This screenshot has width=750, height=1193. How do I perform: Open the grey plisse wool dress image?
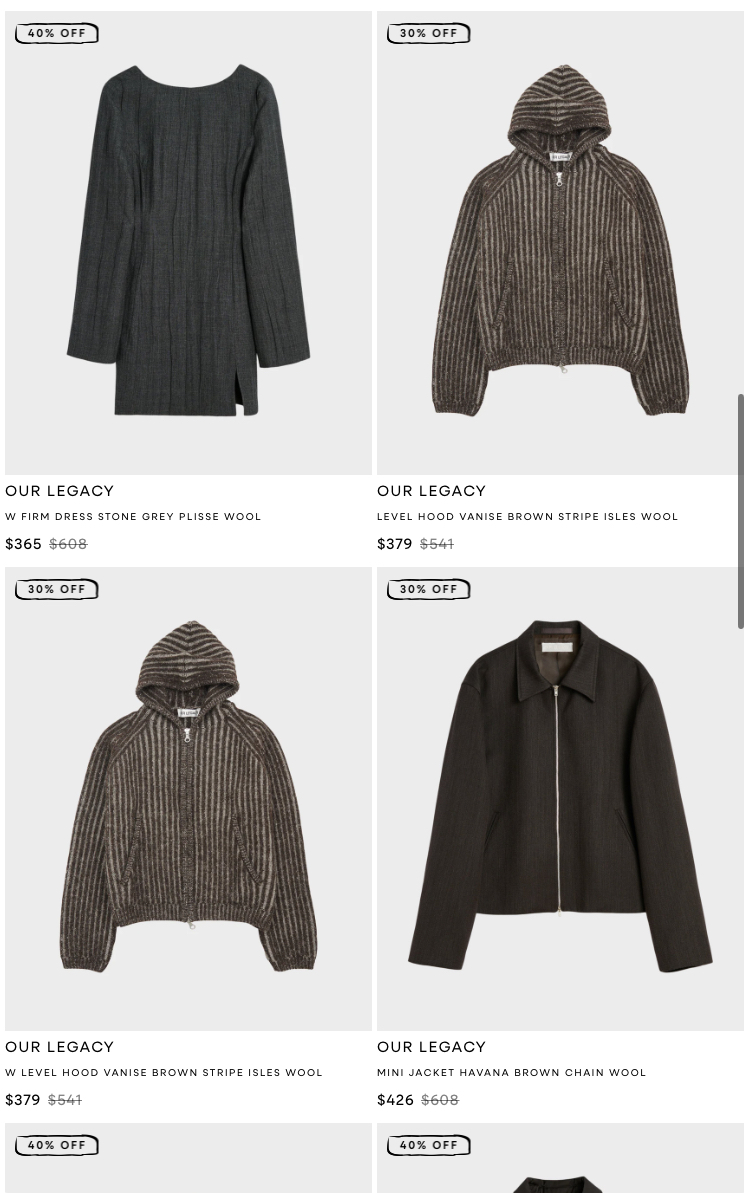(188, 243)
